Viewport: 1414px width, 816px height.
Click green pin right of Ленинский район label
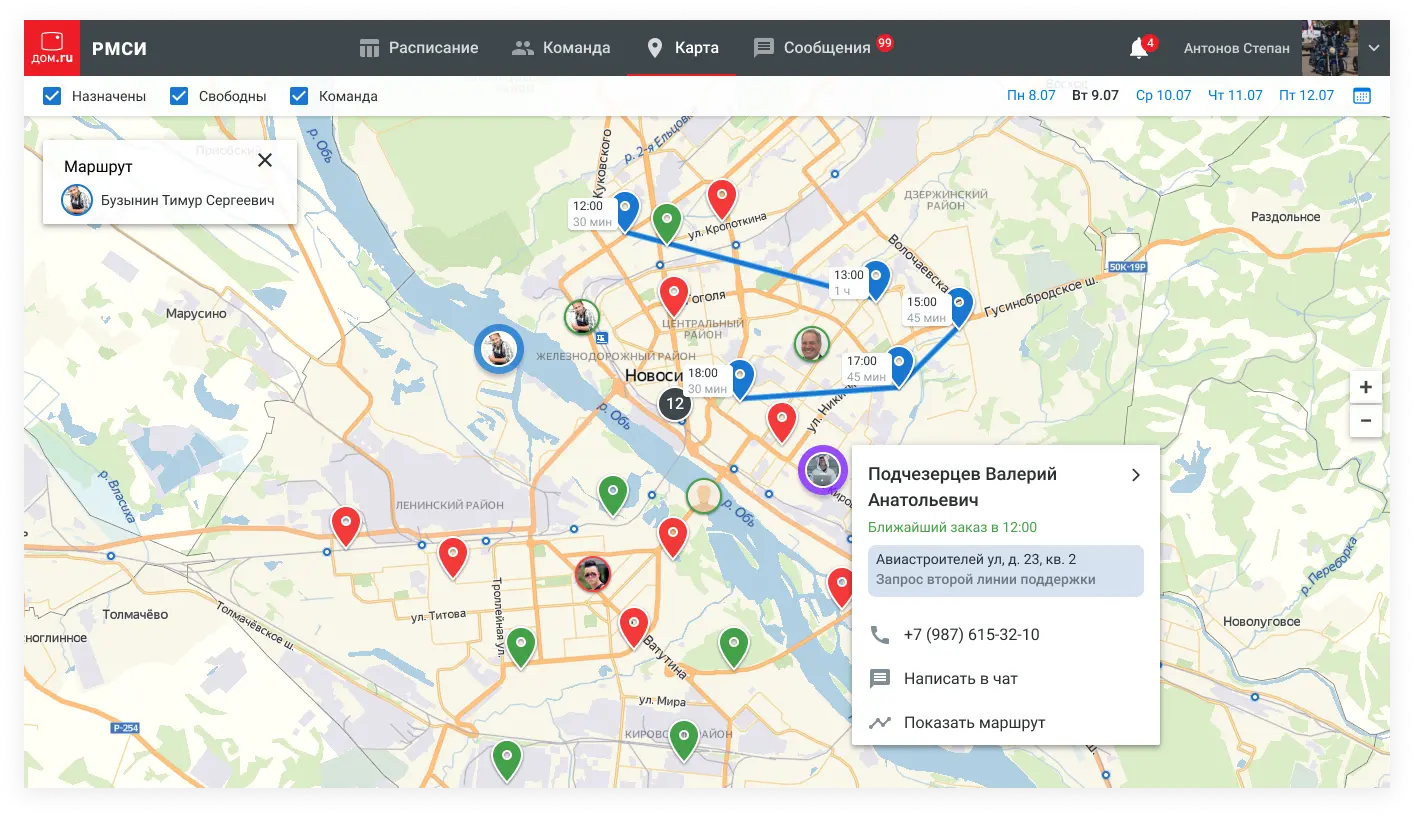coord(613,495)
